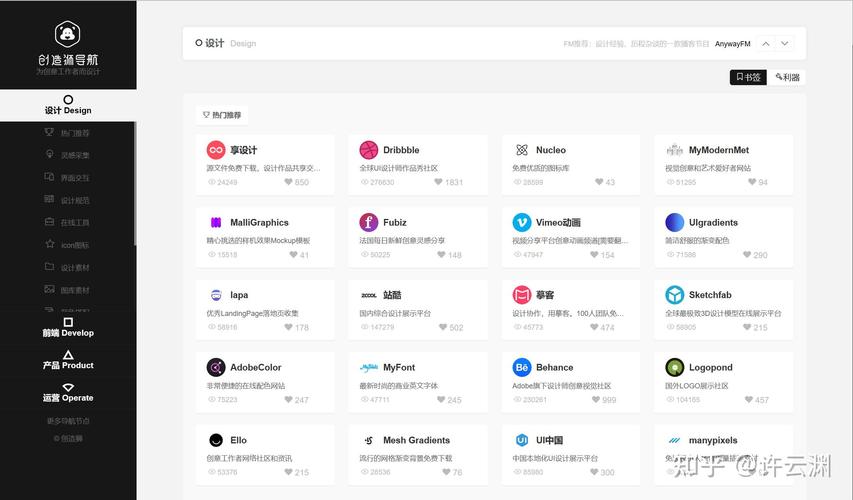
Task: Click the AdobeColor wheel icon
Action: click(x=216, y=367)
